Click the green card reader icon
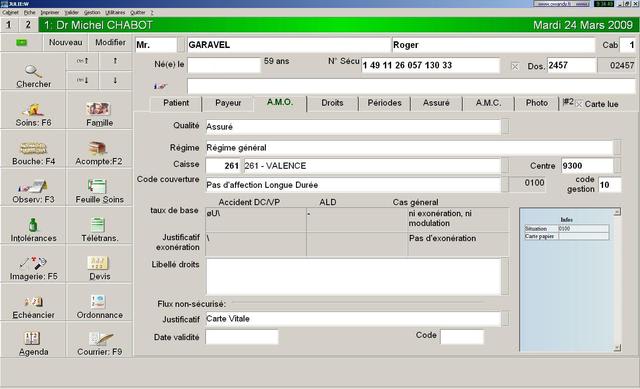Viewport: 640px width, 389px height. (x=22, y=42)
